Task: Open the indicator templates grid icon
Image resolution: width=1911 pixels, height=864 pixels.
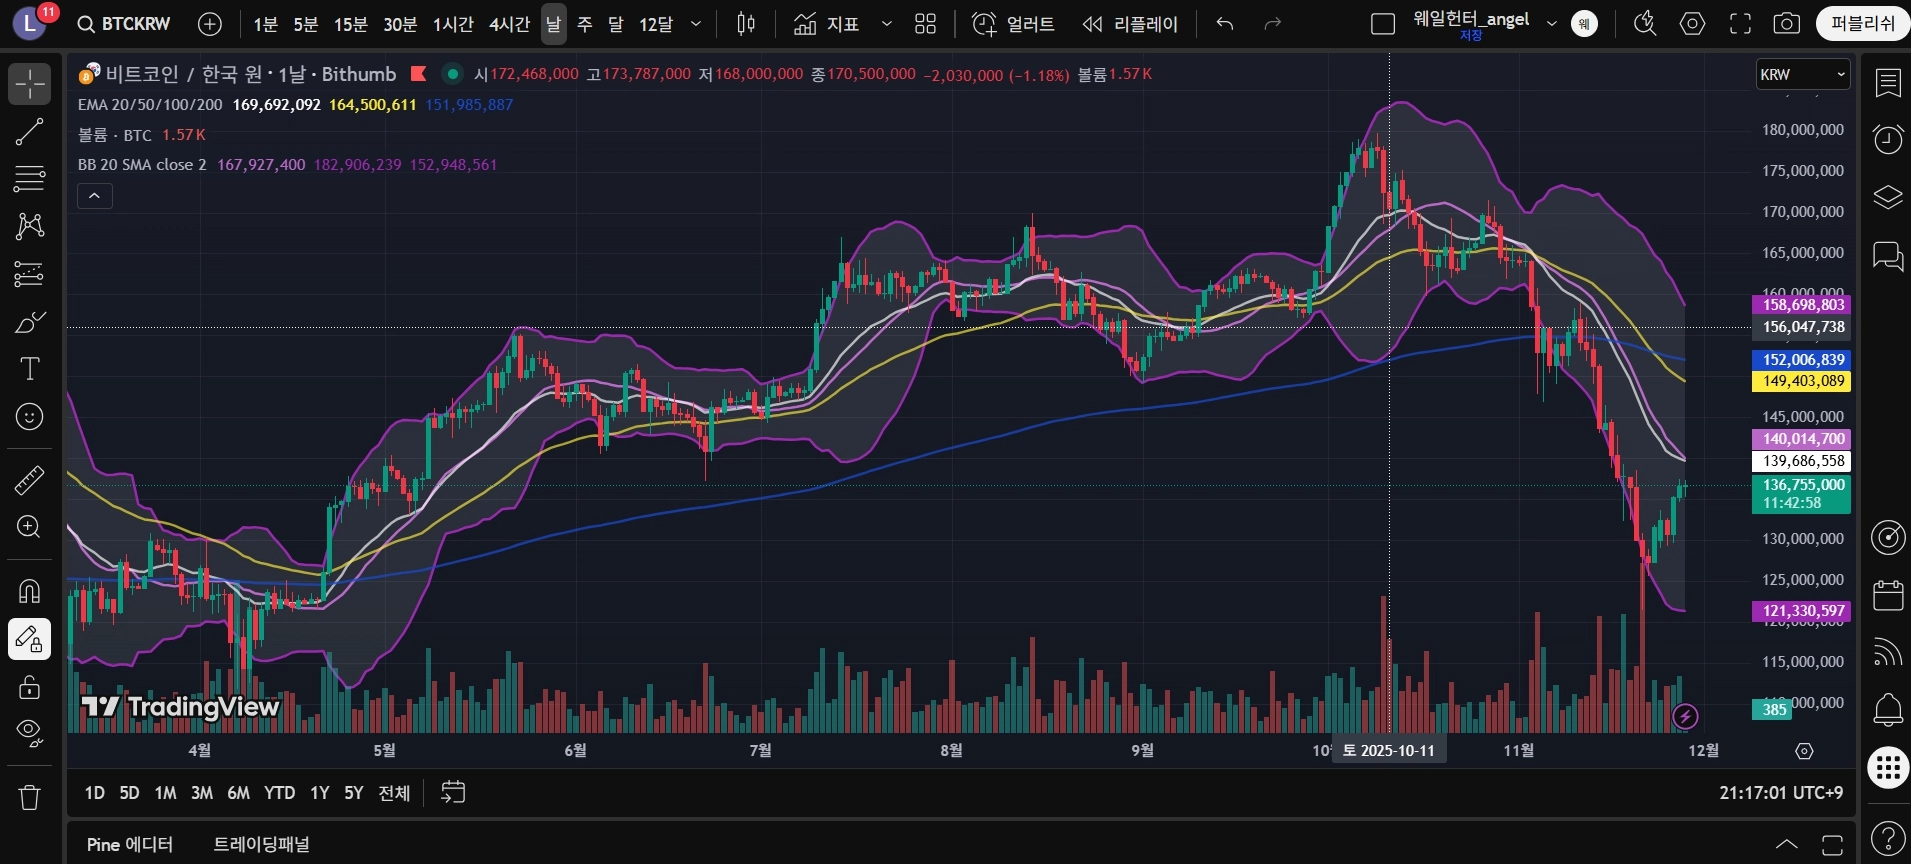Action: (x=926, y=24)
